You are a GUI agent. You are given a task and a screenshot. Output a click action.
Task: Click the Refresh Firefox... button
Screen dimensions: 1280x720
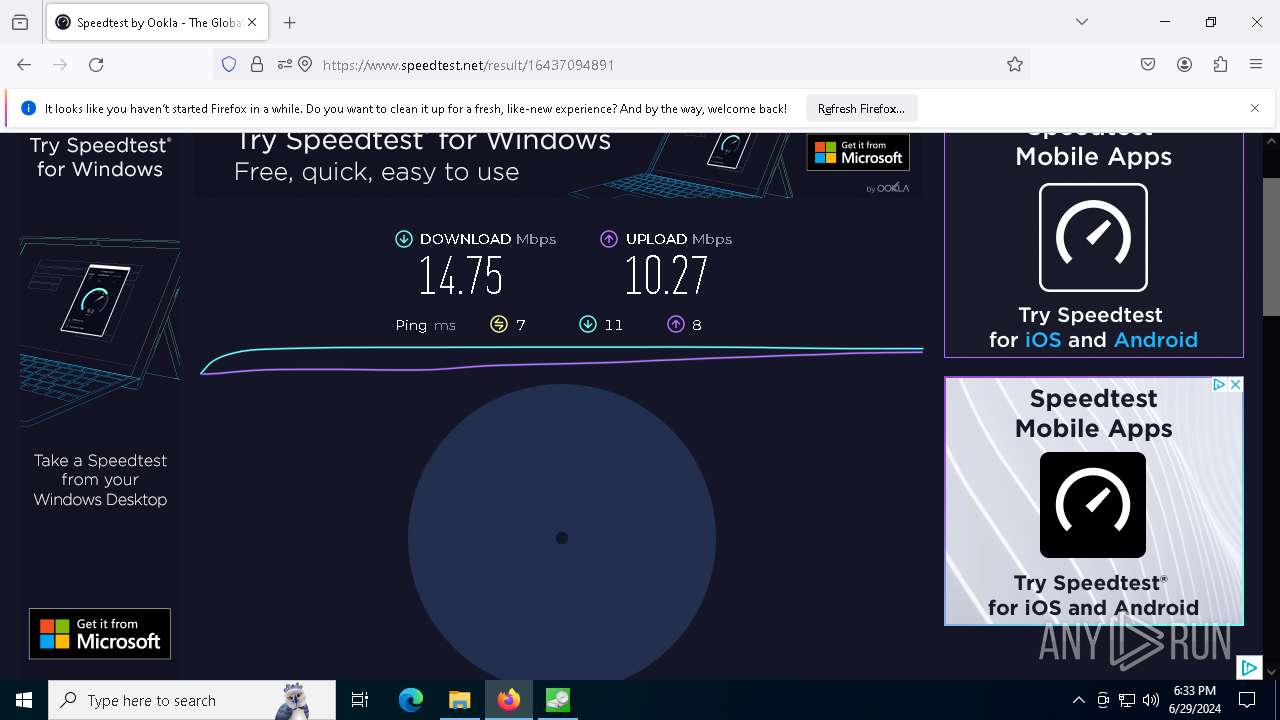click(x=861, y=108)
